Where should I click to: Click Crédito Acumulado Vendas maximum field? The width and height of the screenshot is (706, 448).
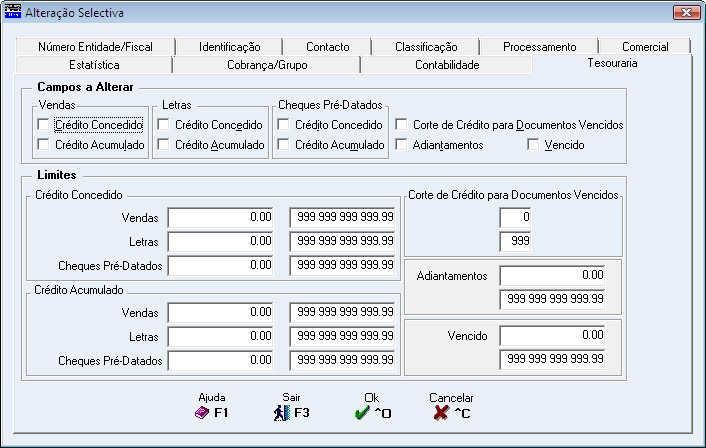342,312
